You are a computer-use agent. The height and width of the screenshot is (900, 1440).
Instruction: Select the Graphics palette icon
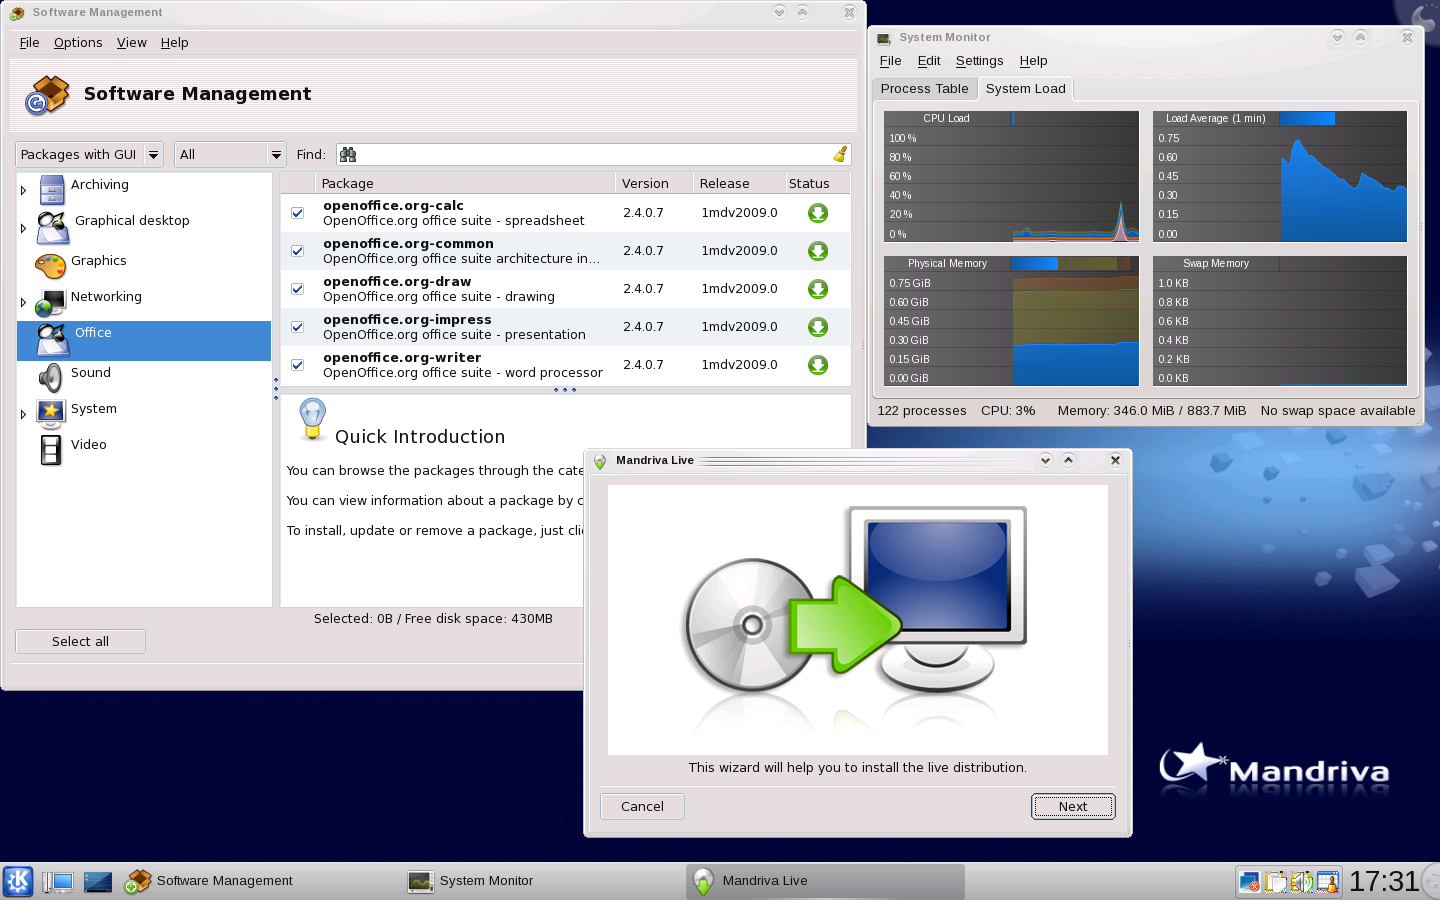point(50,265)
